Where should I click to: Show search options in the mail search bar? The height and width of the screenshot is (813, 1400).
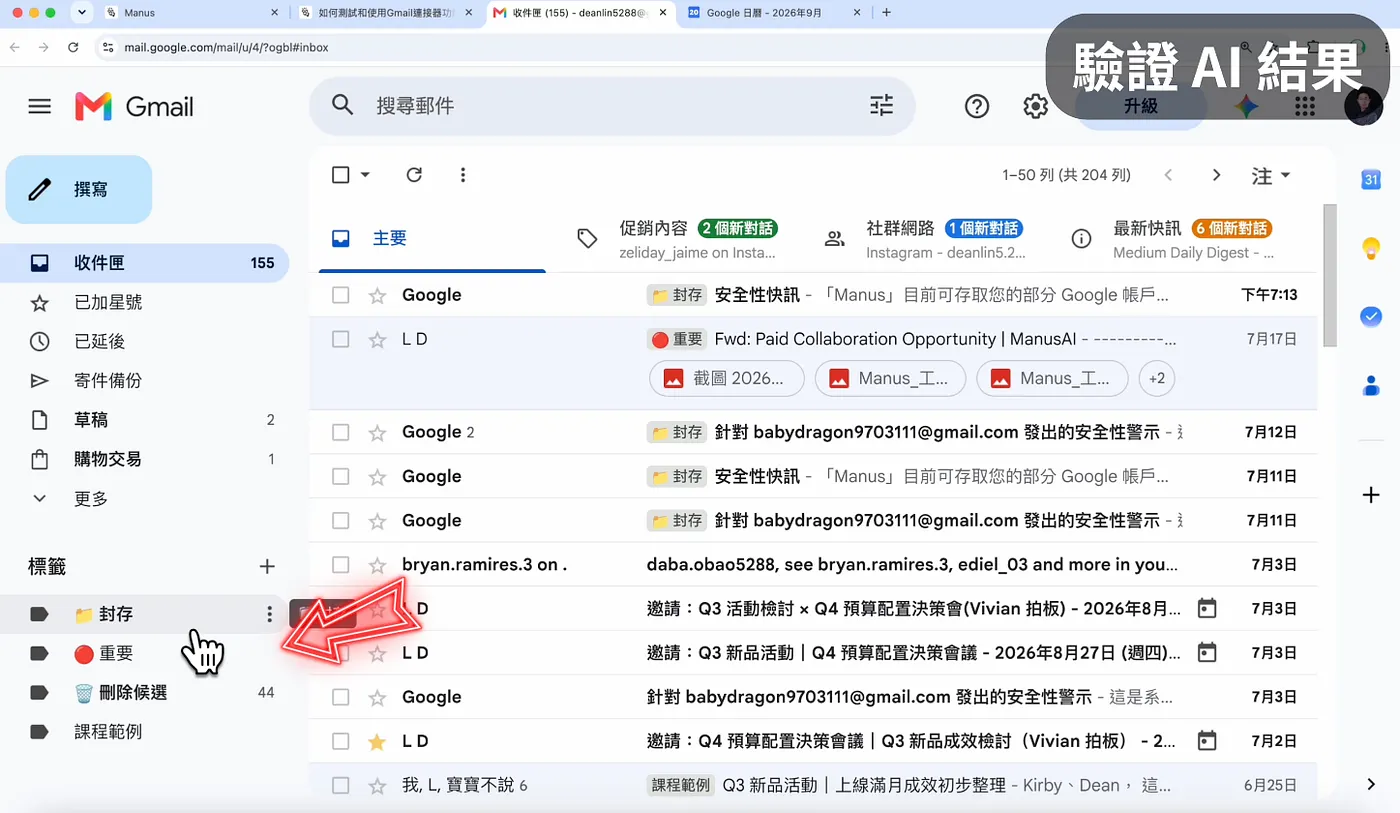click(881, 105)
